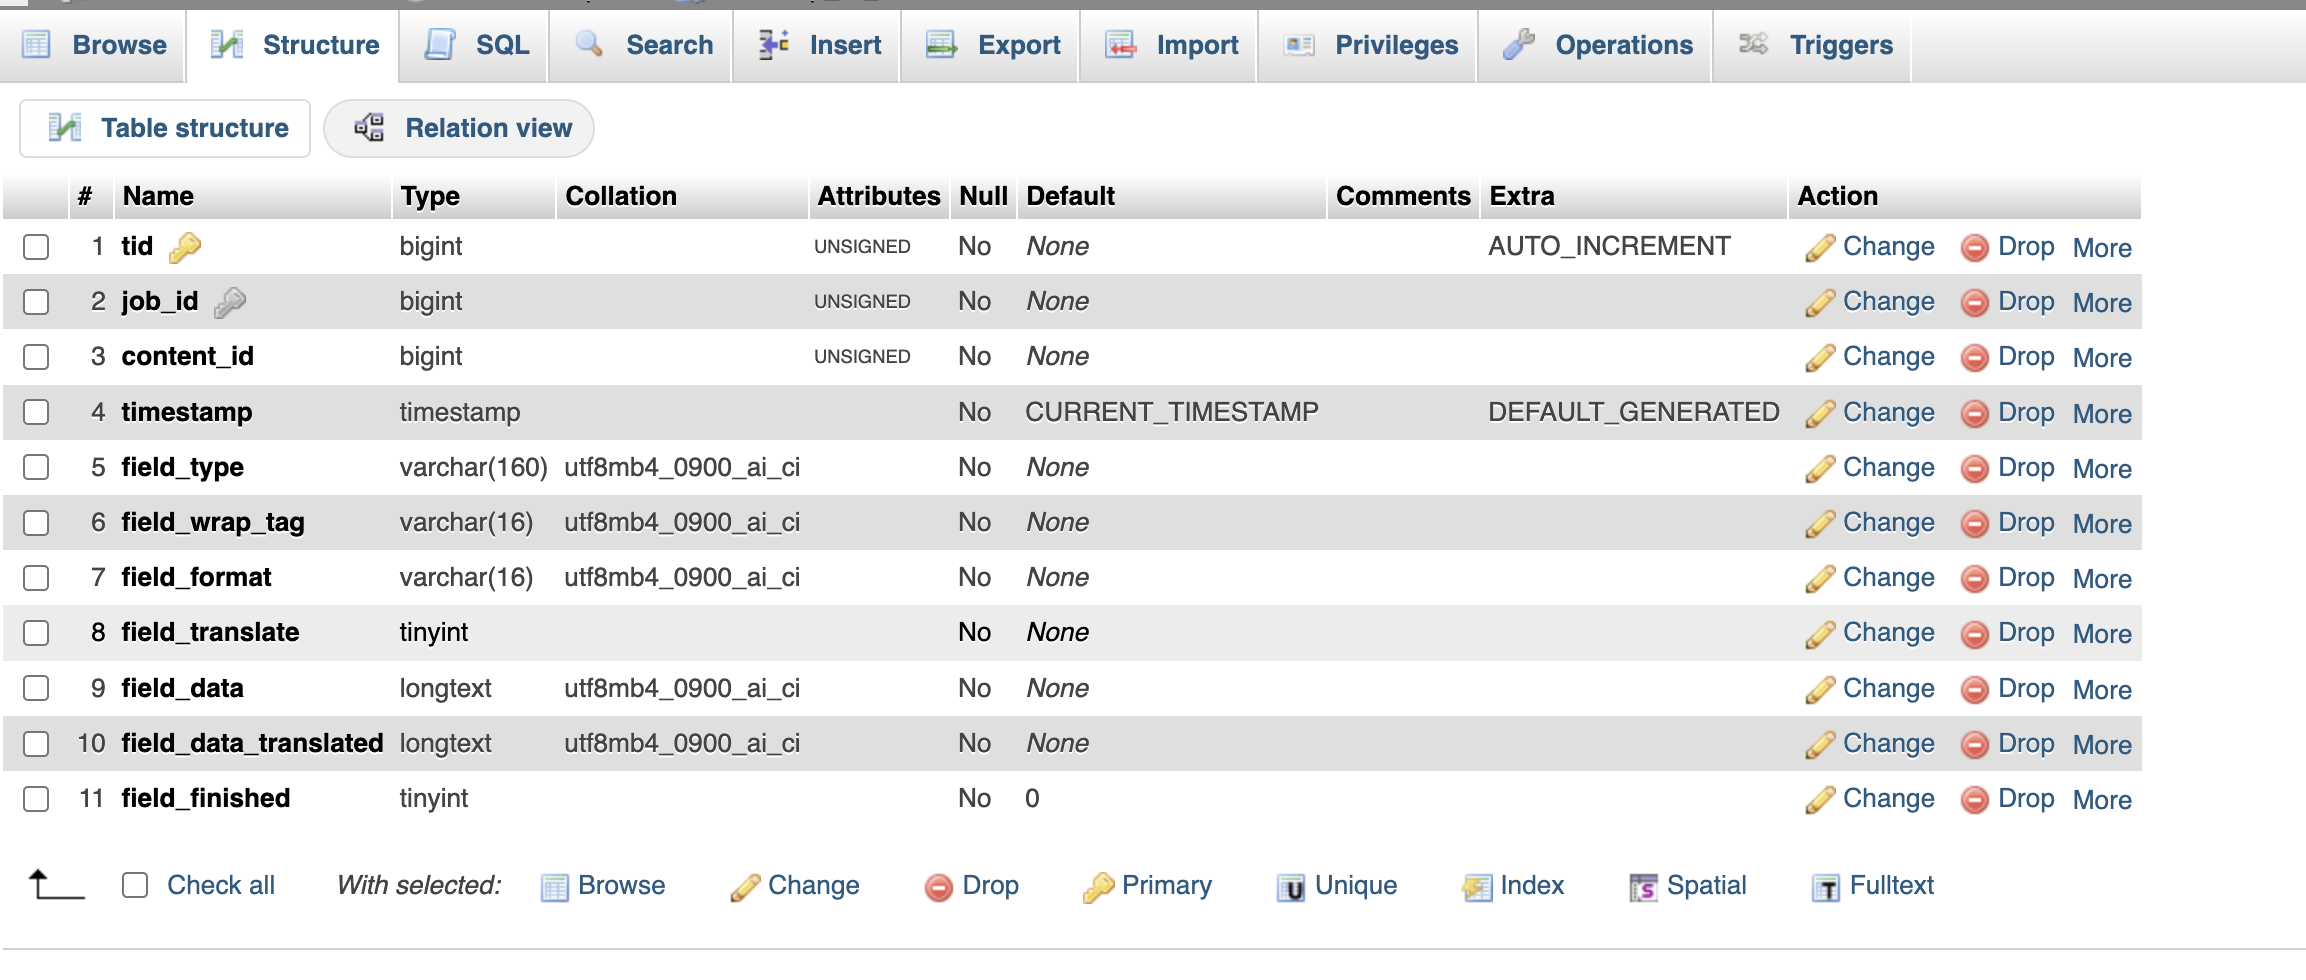
Task: Click the Table structure button
Action: pyautogui.click(x=165, y=128)
